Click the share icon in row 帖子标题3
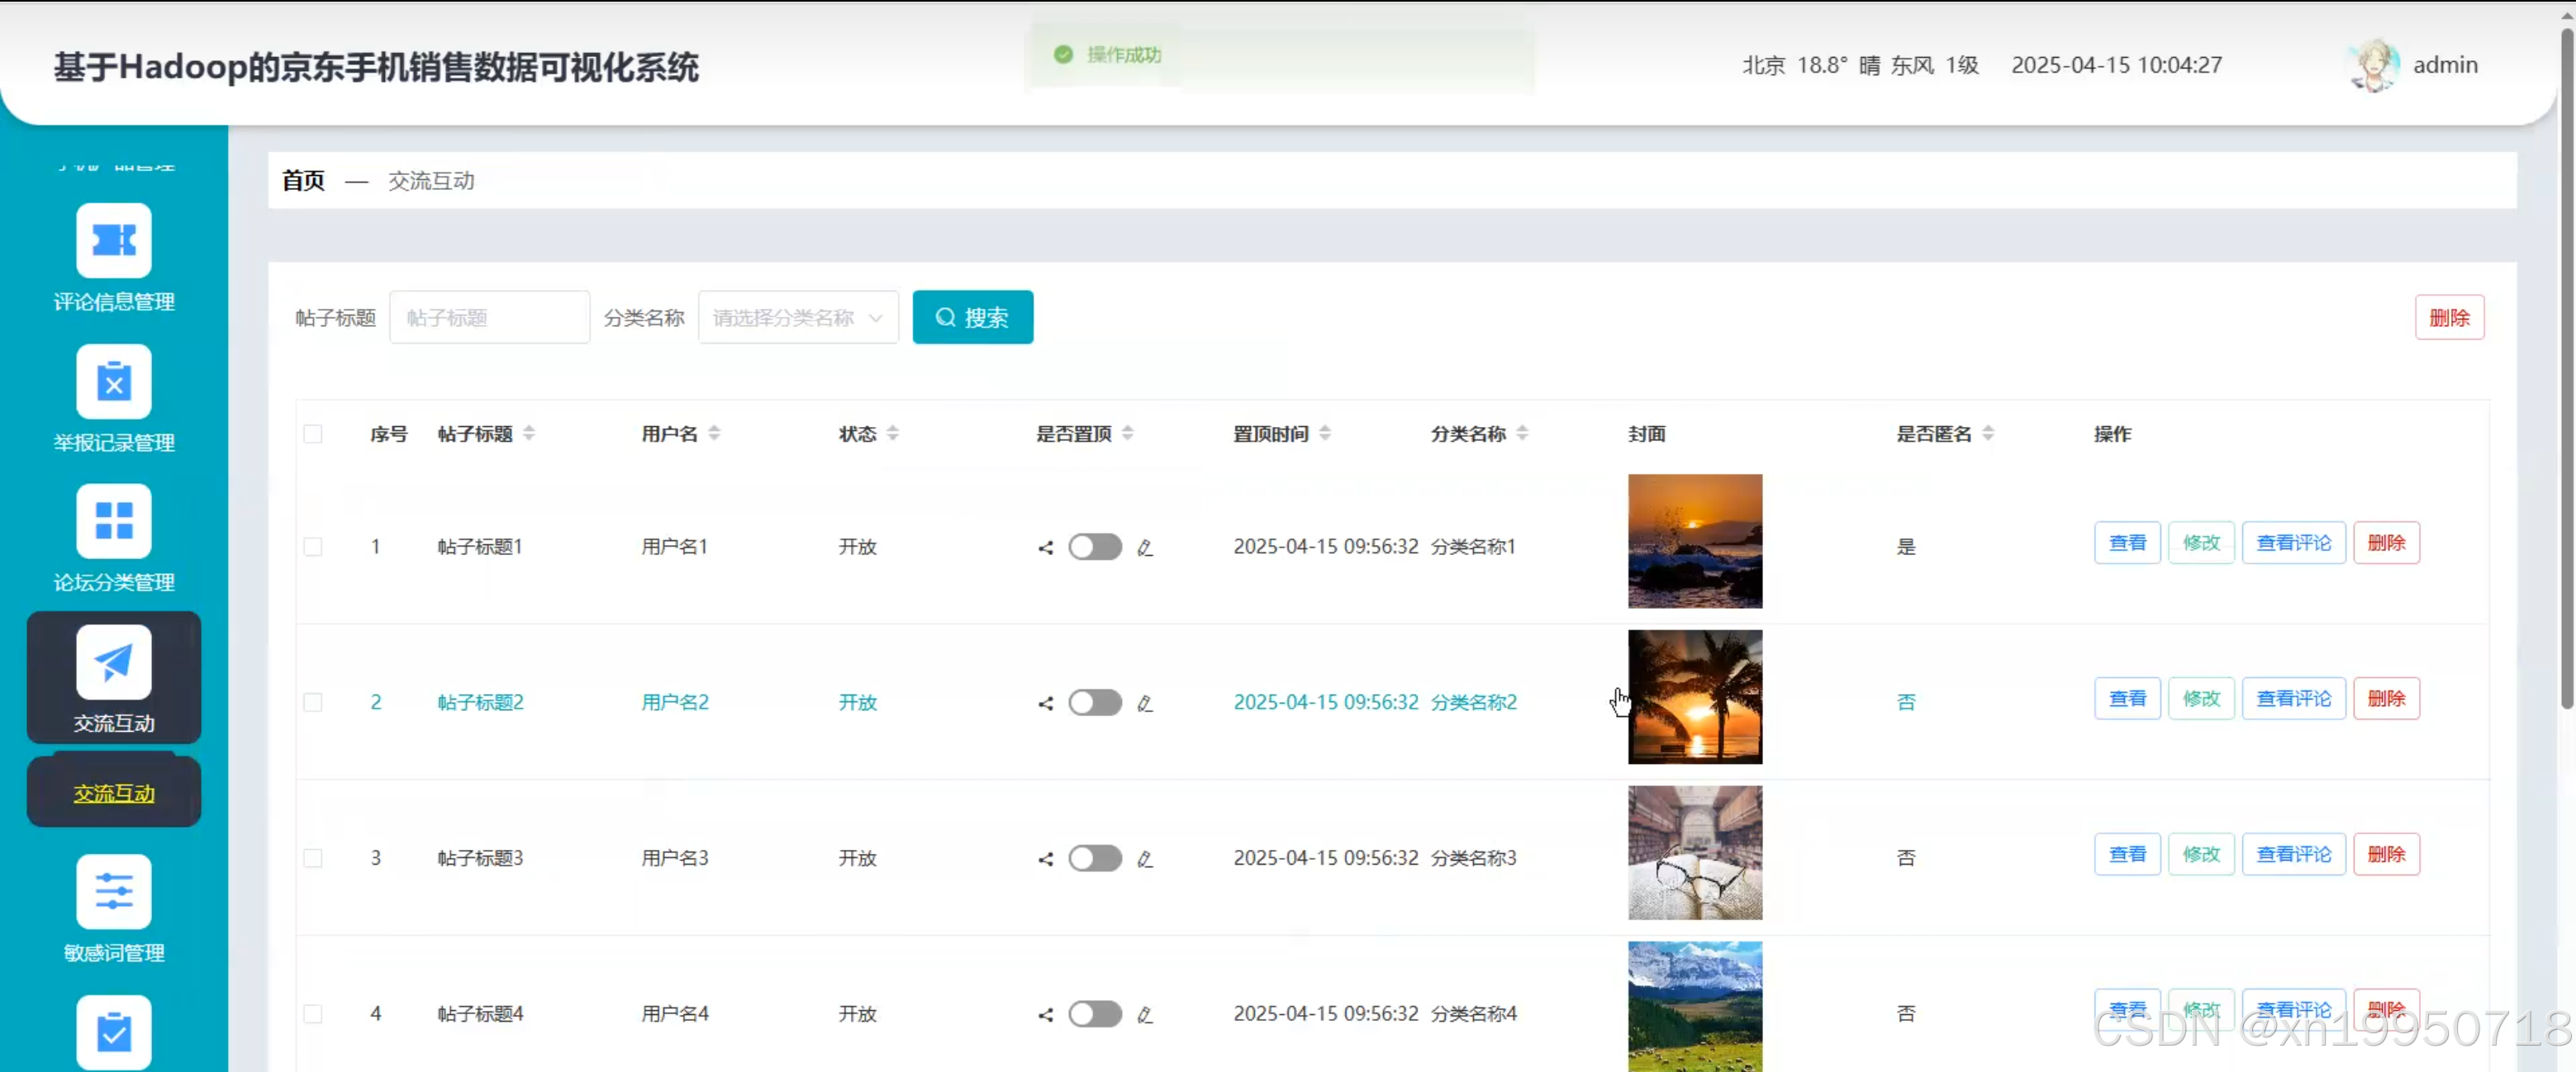The image size is (2576, 1072). pyautogui.click(x=1046, y=859)
